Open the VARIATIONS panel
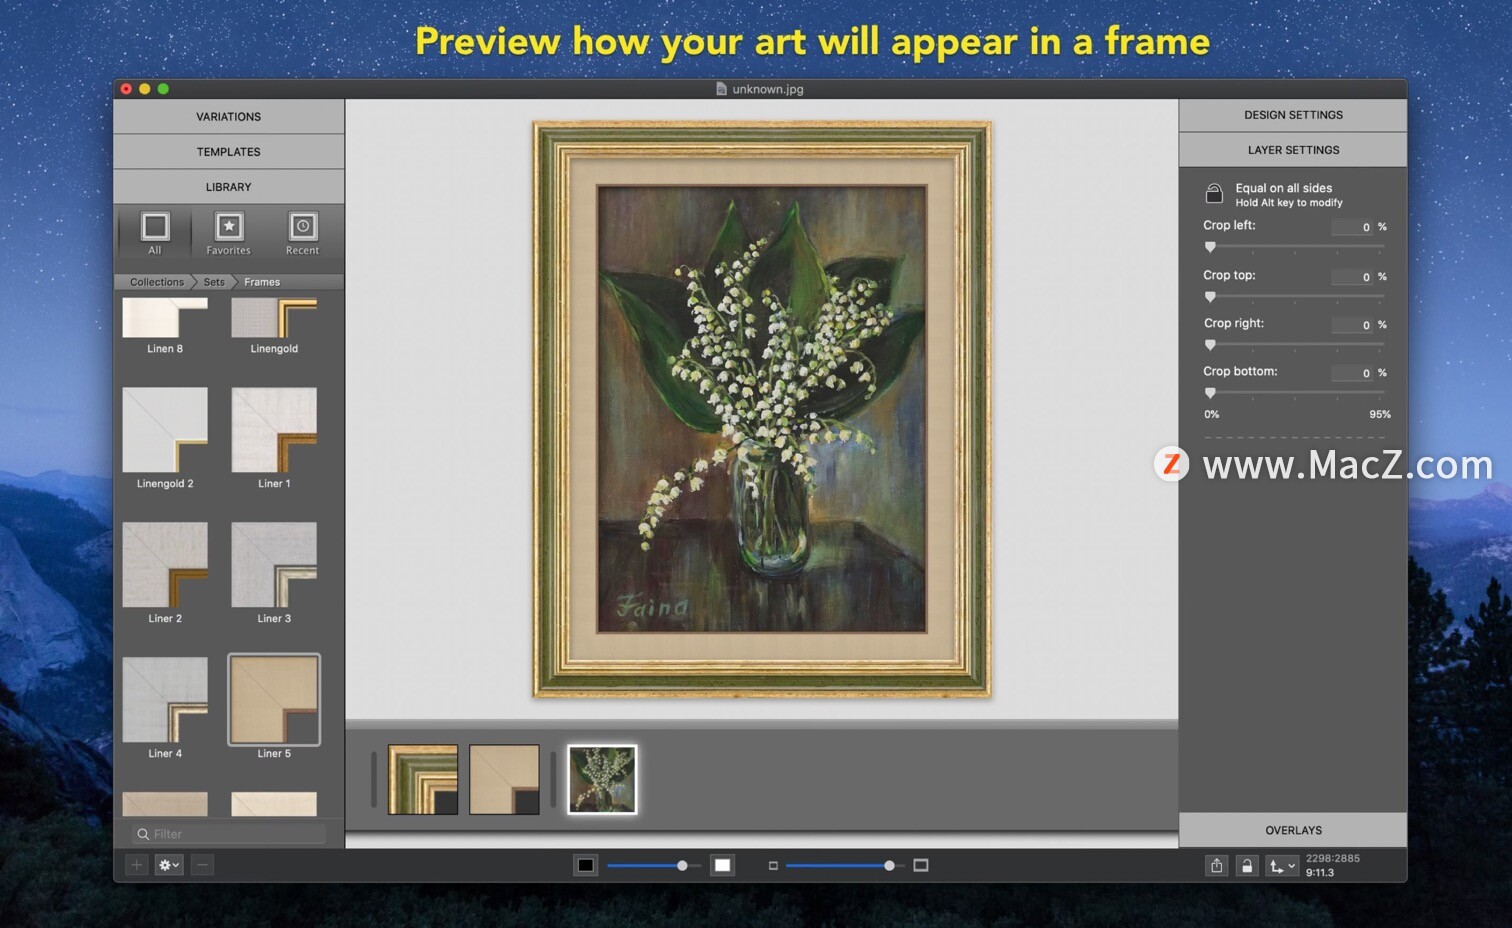 click(228, 116)
